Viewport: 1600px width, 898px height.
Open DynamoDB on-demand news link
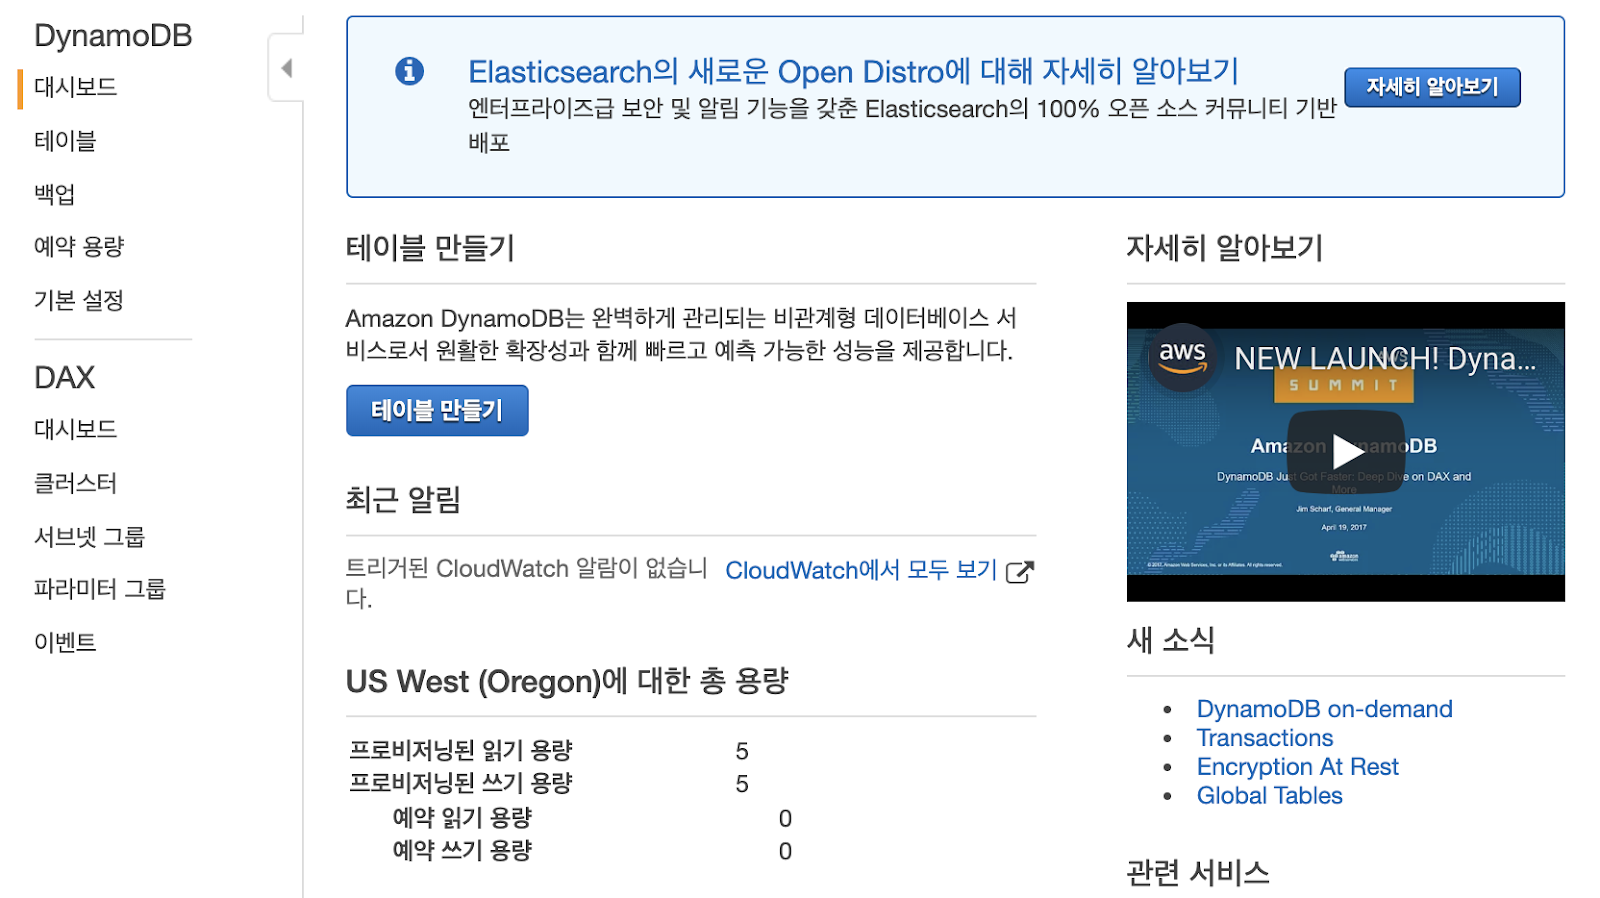(1324, 709)
